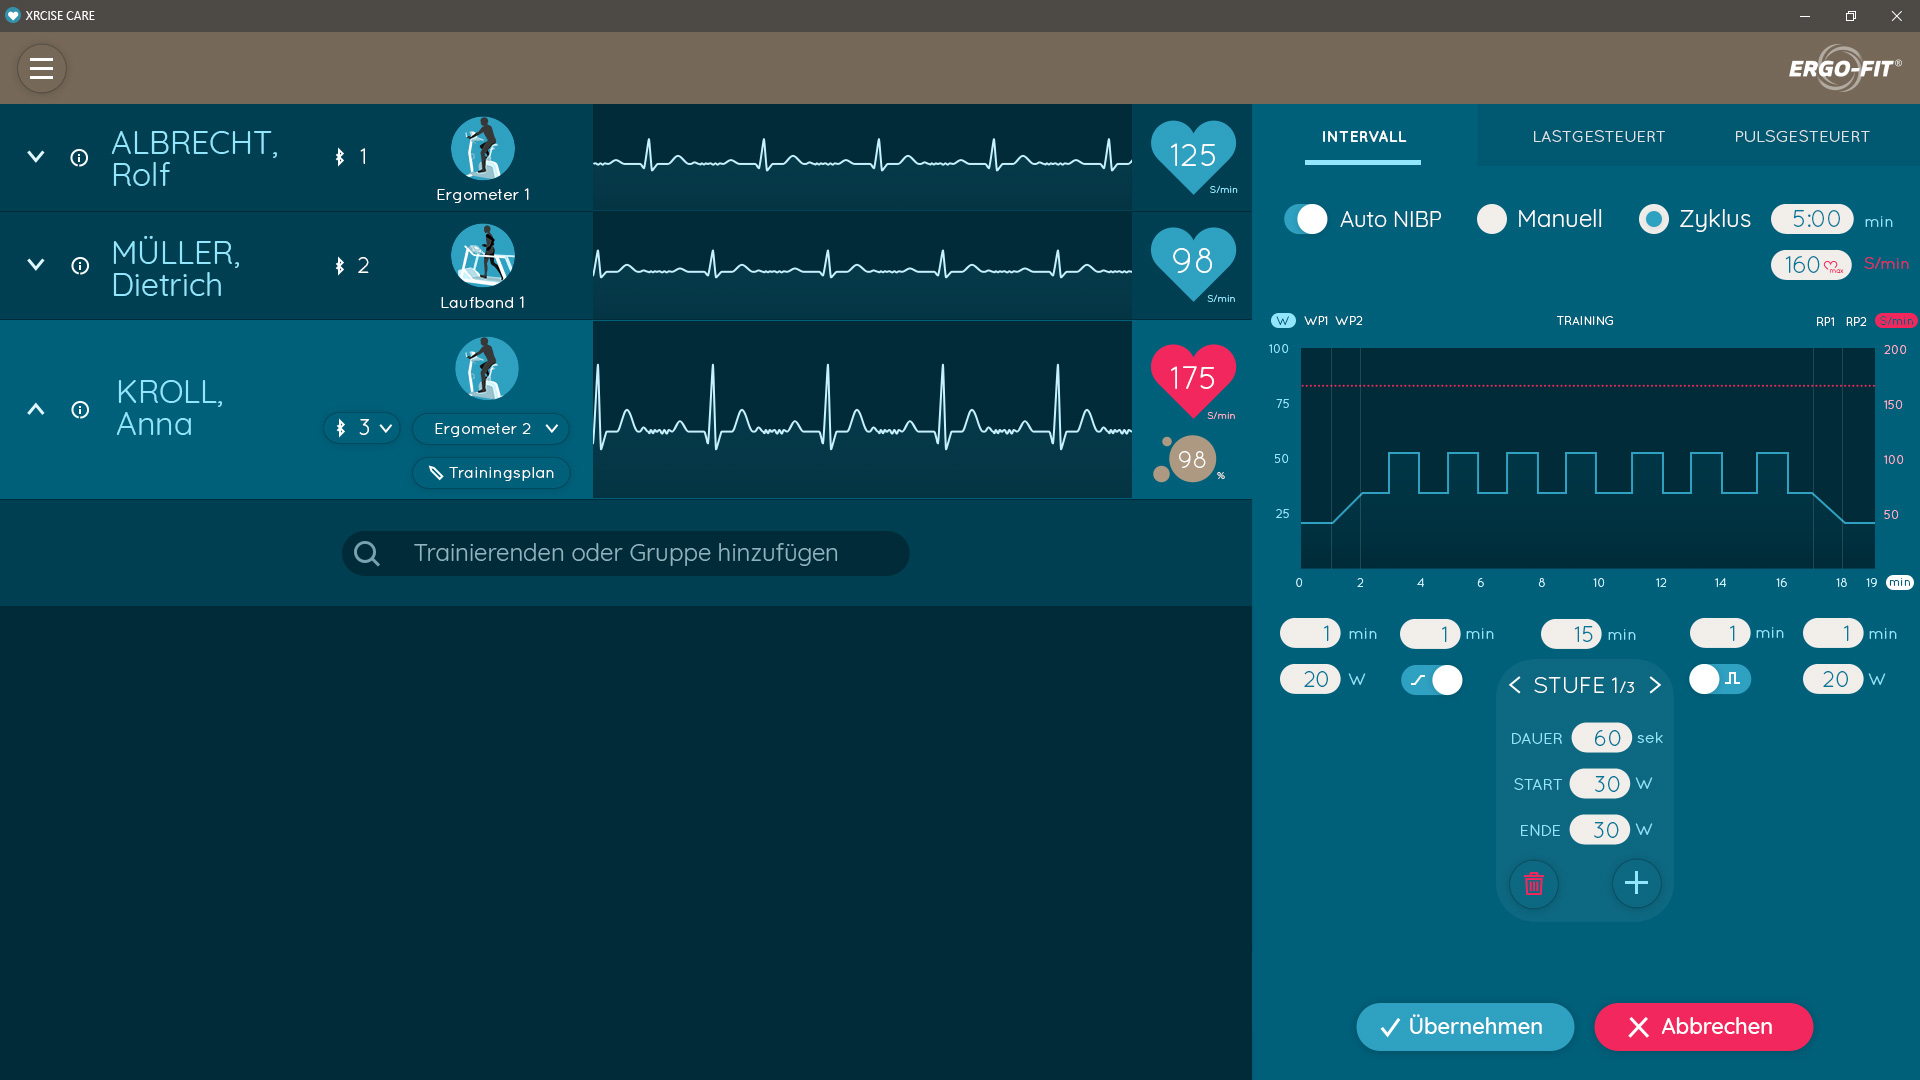Click the info icon for Müller, Dietrich
1920x1080 pixels.
80,266
